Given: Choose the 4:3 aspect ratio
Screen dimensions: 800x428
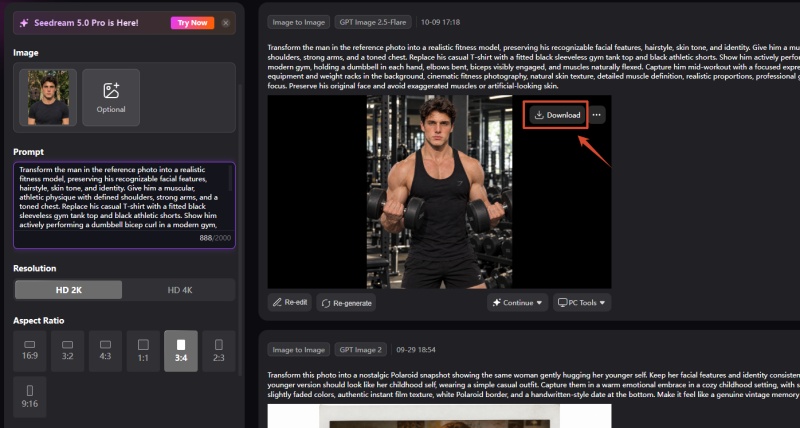Looking at the screenshot, I should click(x=105, y=351).
